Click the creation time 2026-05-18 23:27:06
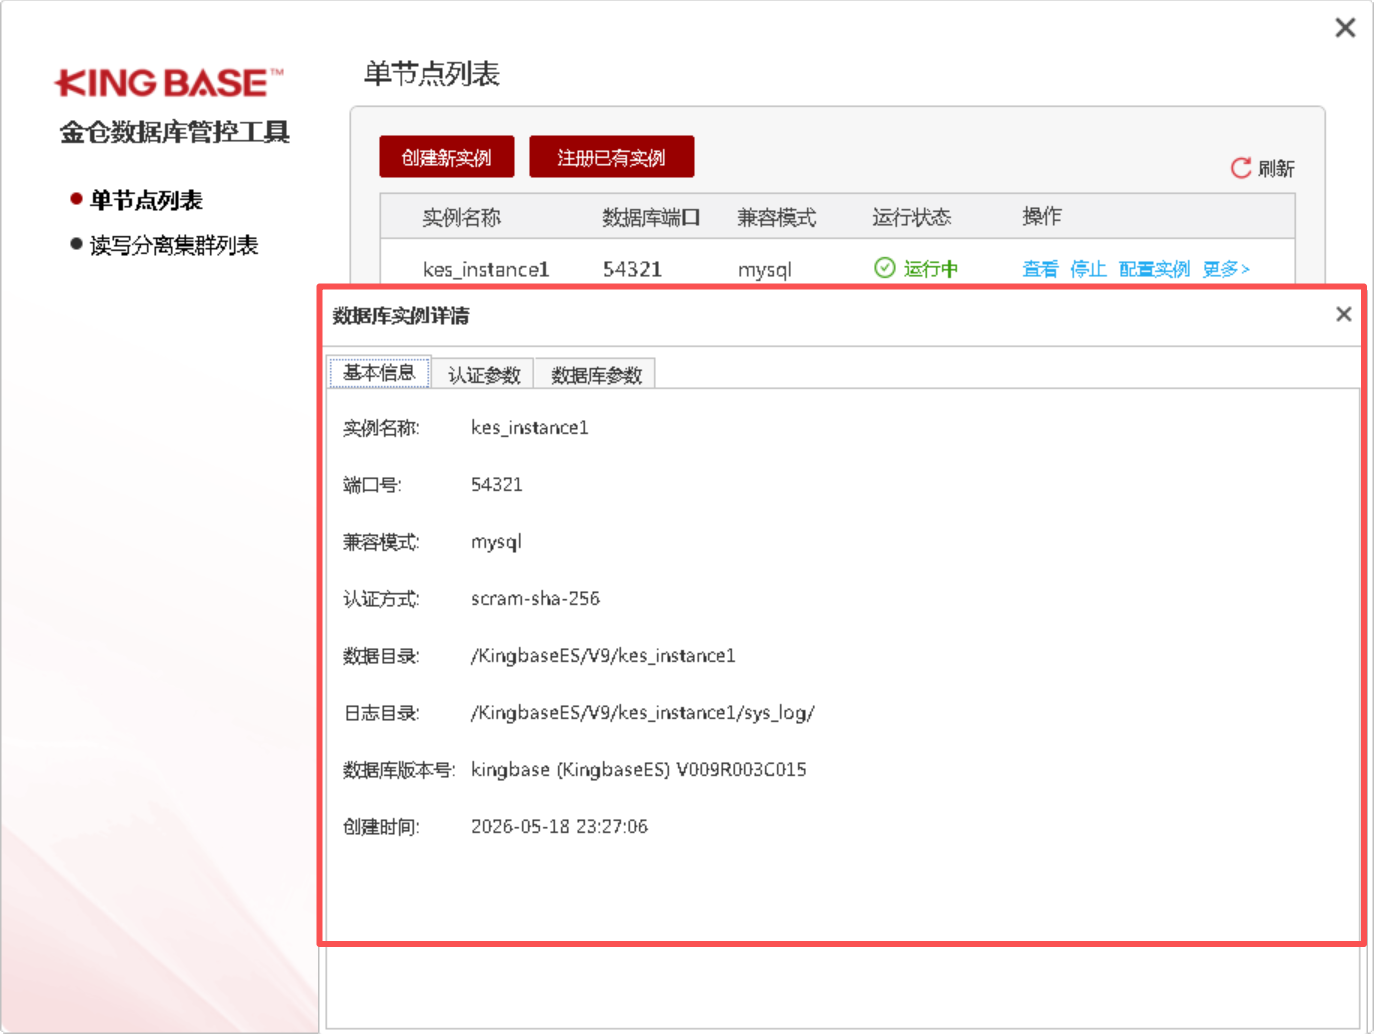Image resolution: width=1374 pixels, height=1034 pixels. click(559, 827)
